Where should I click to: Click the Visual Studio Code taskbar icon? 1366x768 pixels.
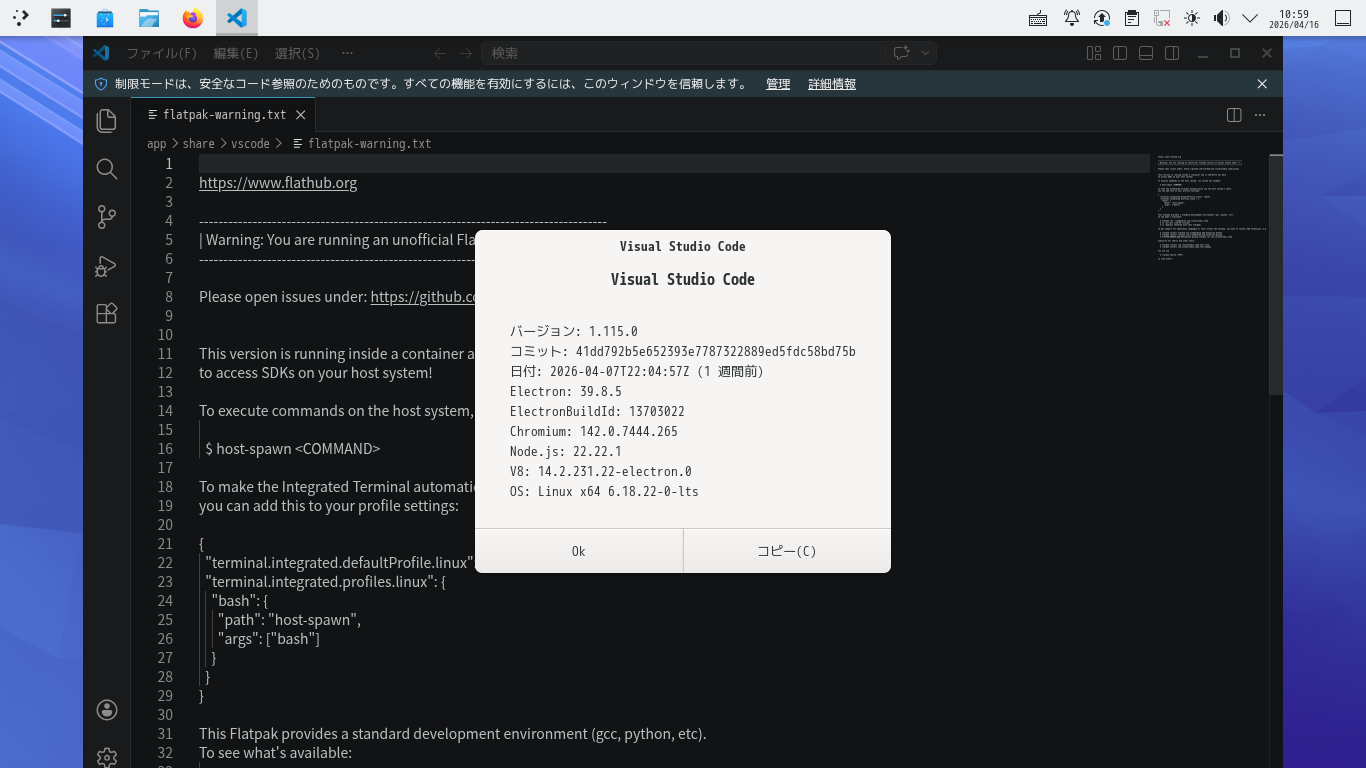236,18
